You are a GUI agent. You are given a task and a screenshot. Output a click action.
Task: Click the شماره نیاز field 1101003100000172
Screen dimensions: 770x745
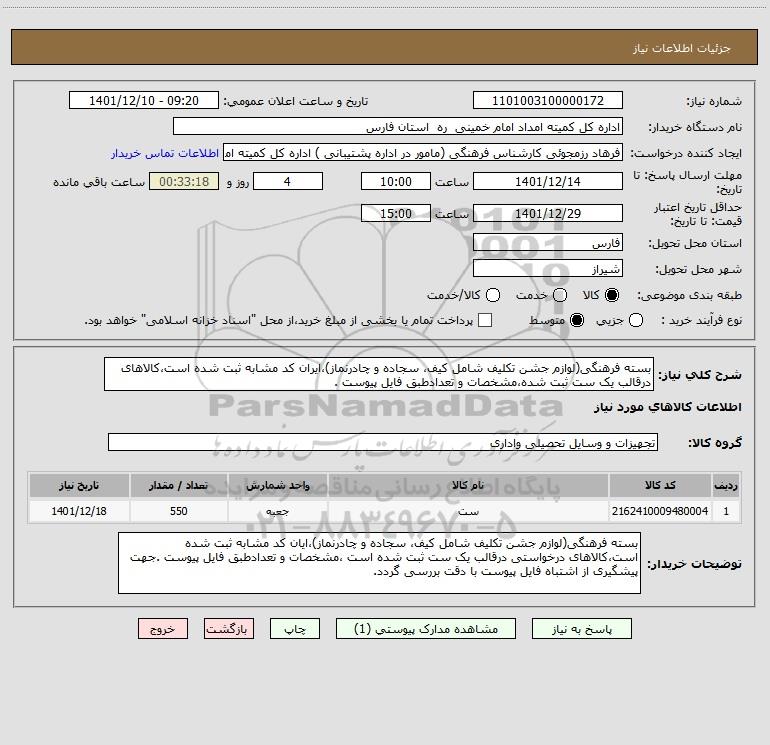click(x=548, y=100)
